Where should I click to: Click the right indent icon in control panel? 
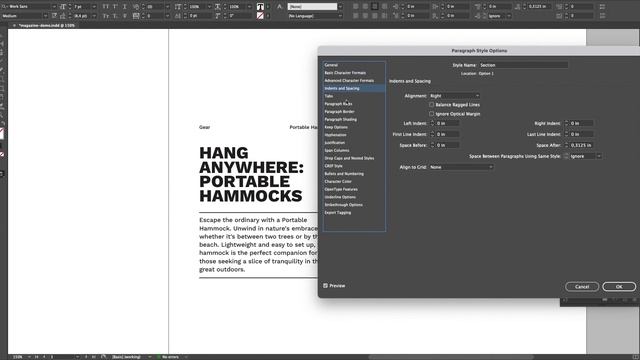[x=435, y=7]
